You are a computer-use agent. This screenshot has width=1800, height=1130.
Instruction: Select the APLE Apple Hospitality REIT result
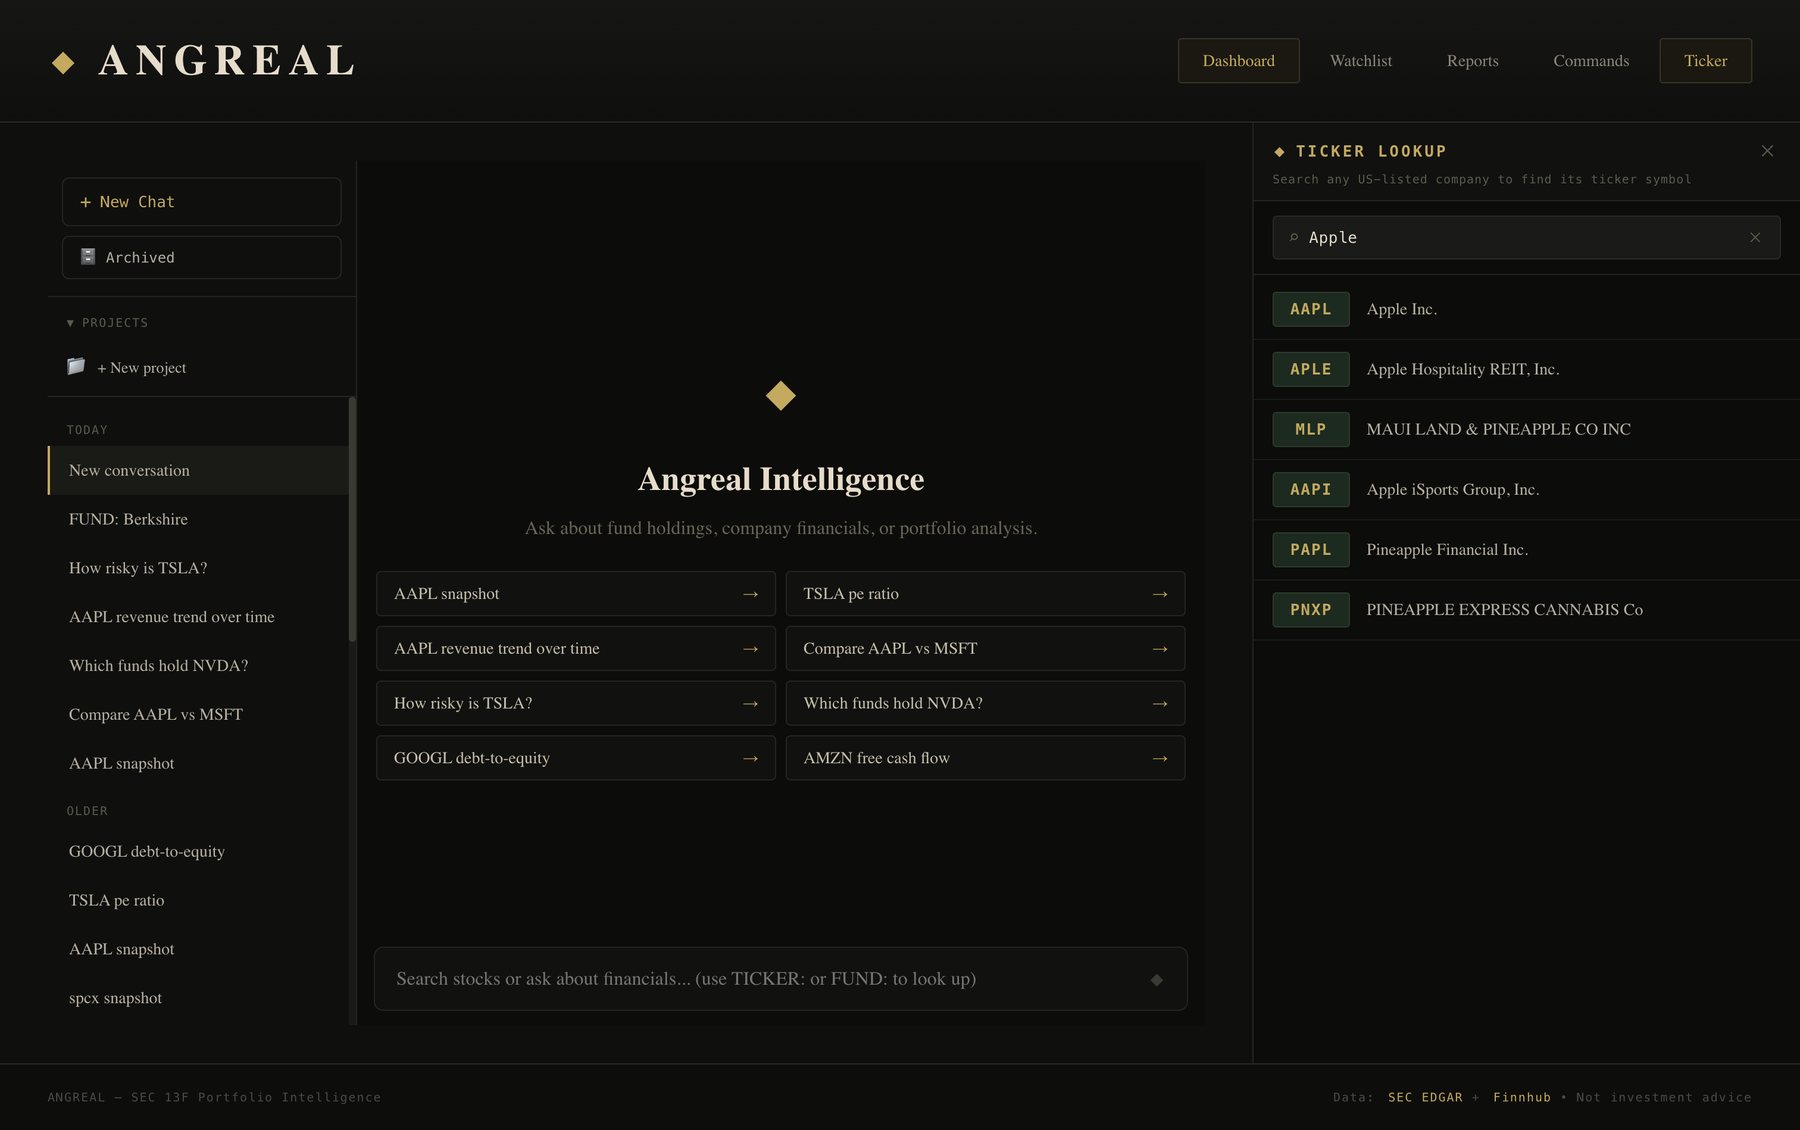click(1526, 370)
